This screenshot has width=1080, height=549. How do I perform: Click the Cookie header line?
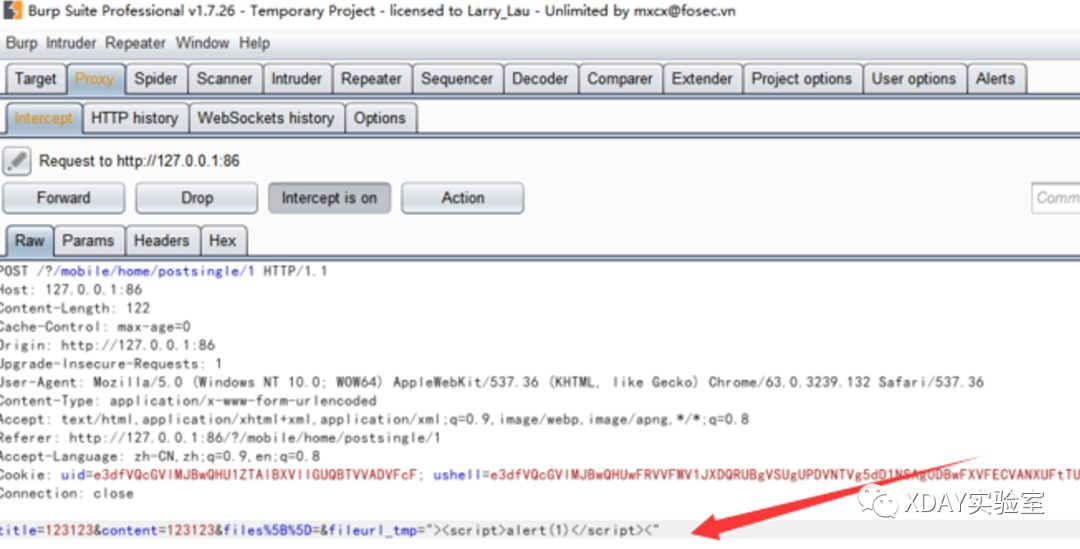pyautogui.click(x=540, y=475)
